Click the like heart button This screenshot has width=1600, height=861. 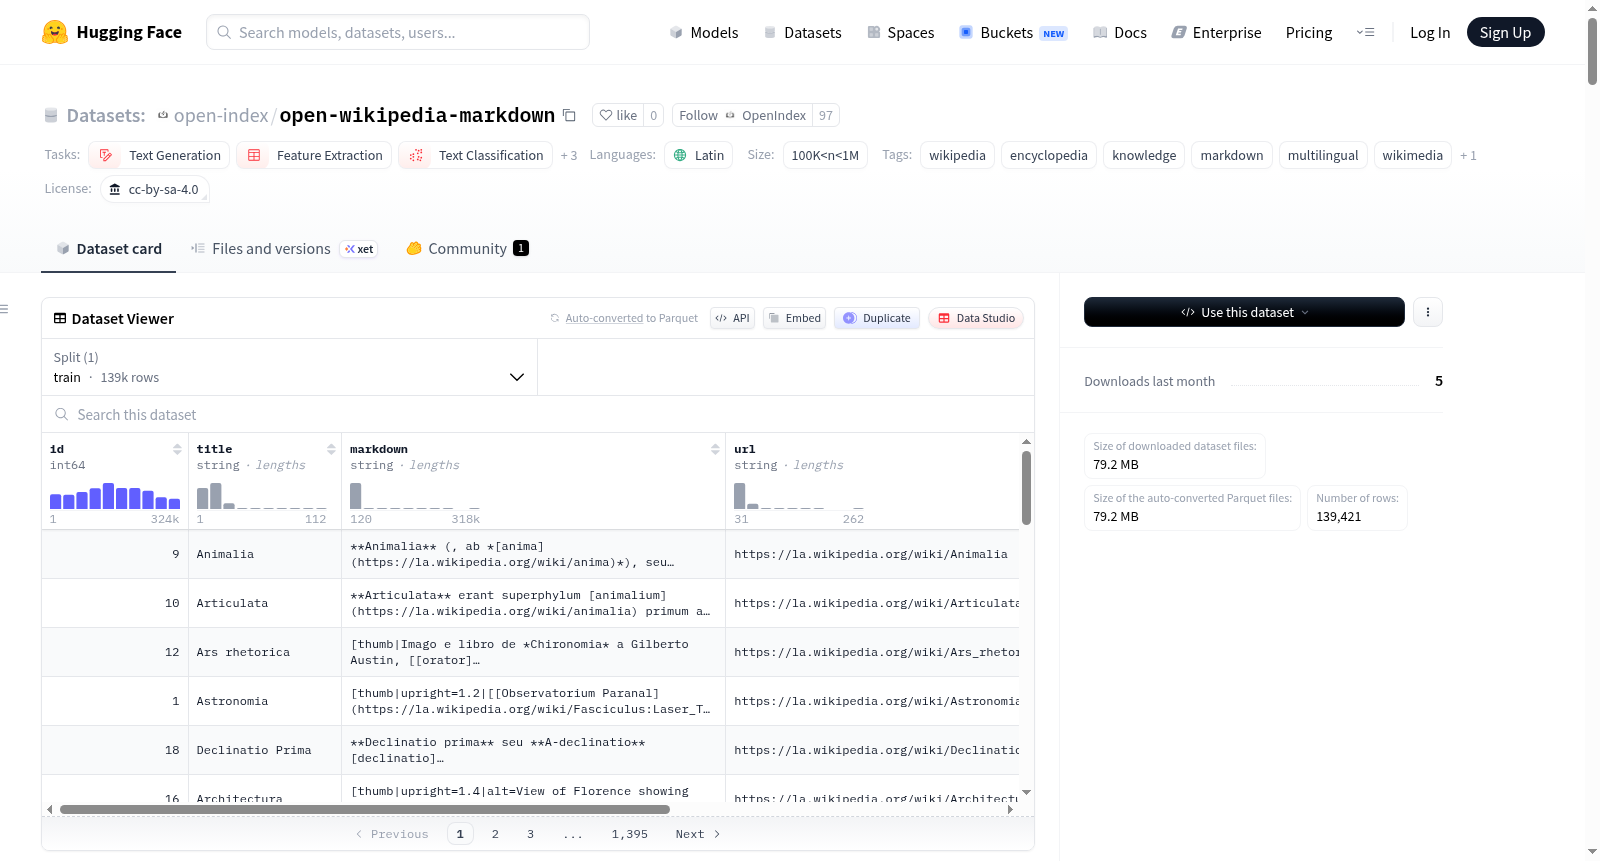(x=618, y=115)
